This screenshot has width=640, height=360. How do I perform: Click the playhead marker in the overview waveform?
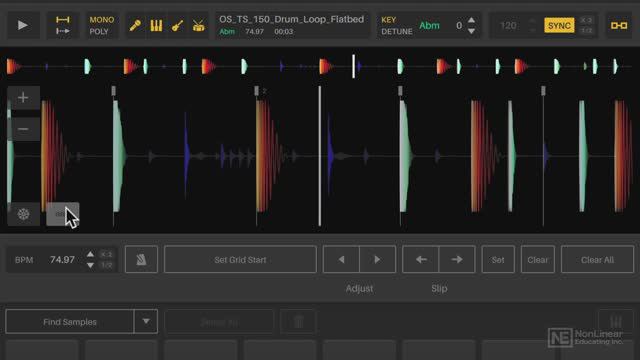click(x=353, y=66)
